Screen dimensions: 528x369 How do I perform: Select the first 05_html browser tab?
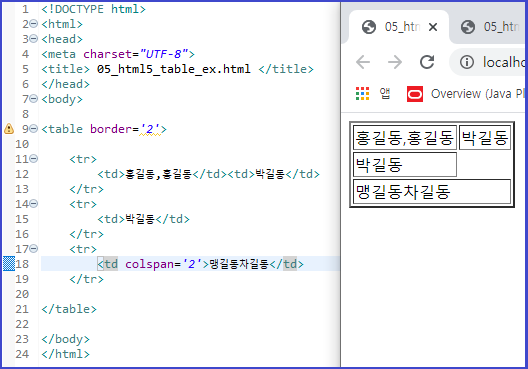click(x=398, y=27)
